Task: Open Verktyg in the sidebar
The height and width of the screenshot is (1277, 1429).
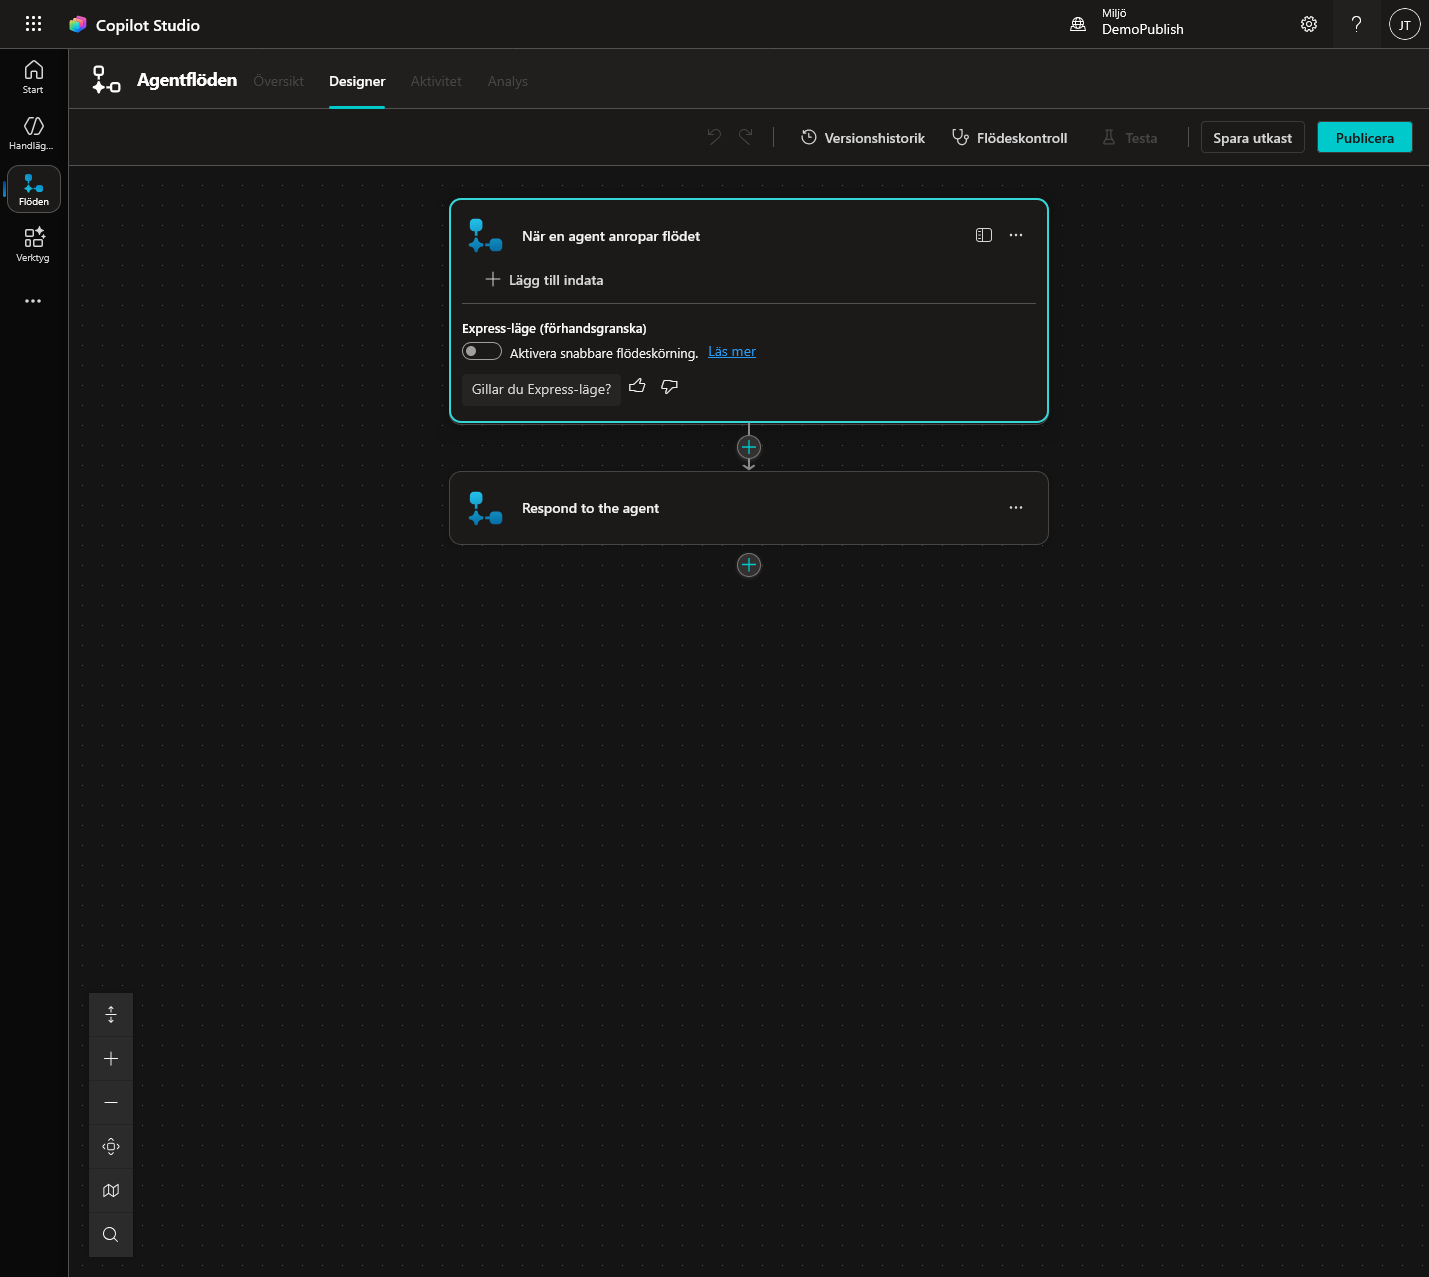Action: pyautogui.click(x=33, y=245)
